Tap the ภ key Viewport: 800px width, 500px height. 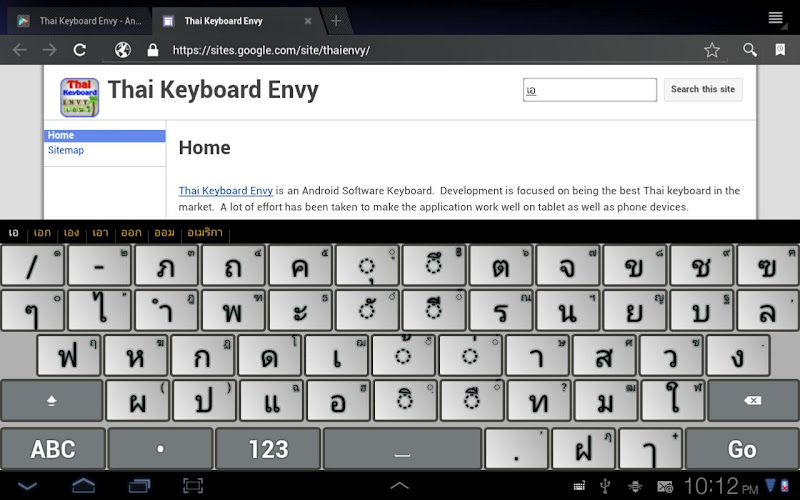(x=166, y=266)
